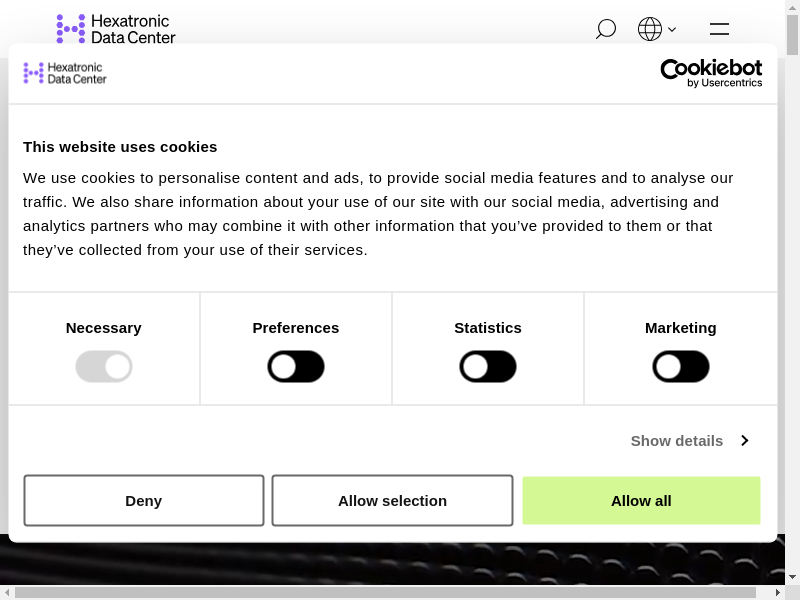The height and width of the screenshot is (600, 800).
Task: Expand Show details in cookie dialog
Action: (x=677, y=441)
